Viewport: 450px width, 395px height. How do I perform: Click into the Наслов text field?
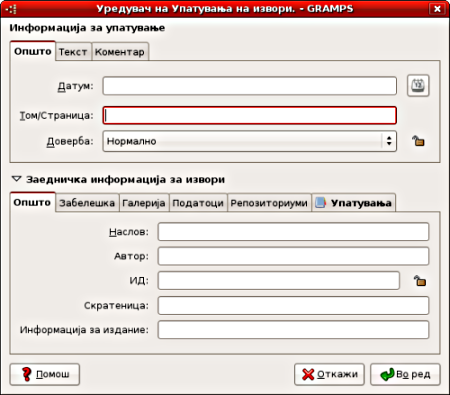click(293, 232)
